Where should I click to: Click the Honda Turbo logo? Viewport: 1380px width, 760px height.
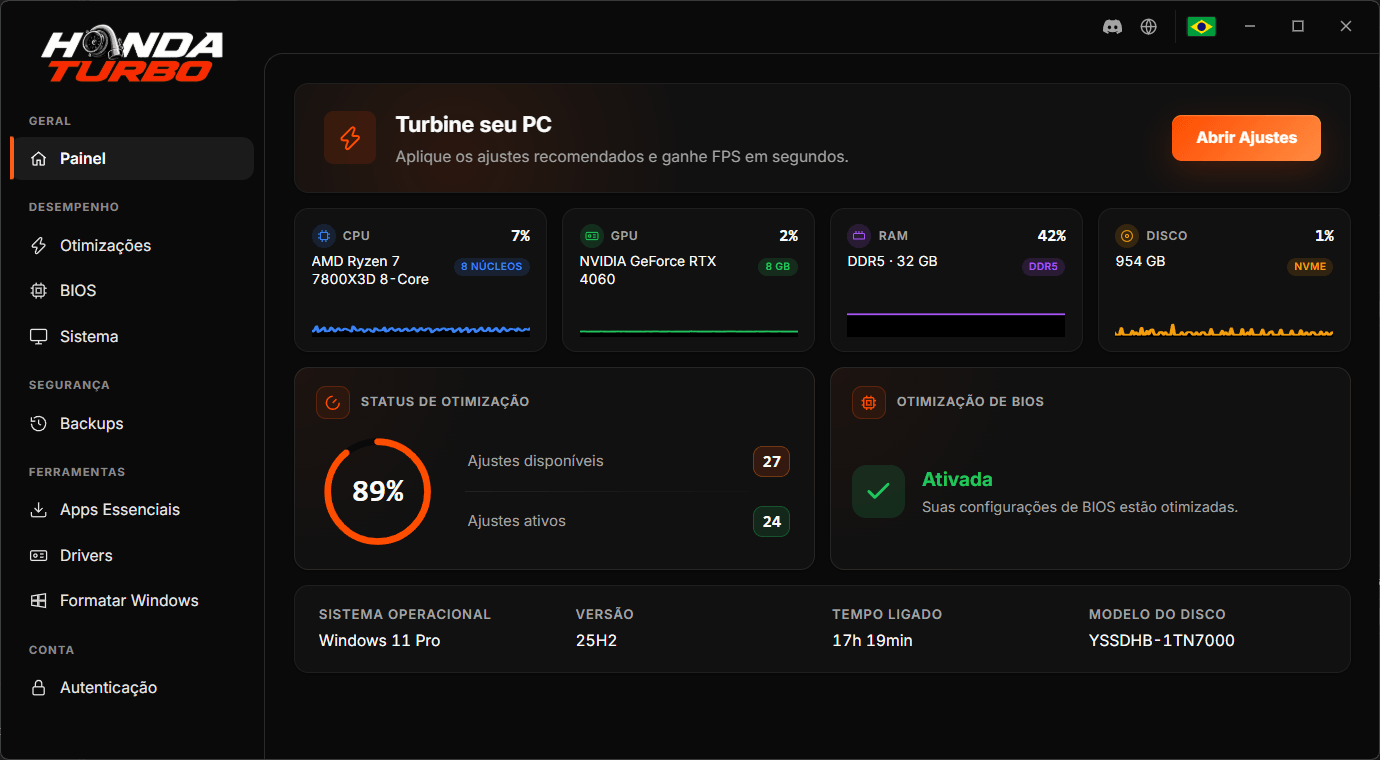132,56
